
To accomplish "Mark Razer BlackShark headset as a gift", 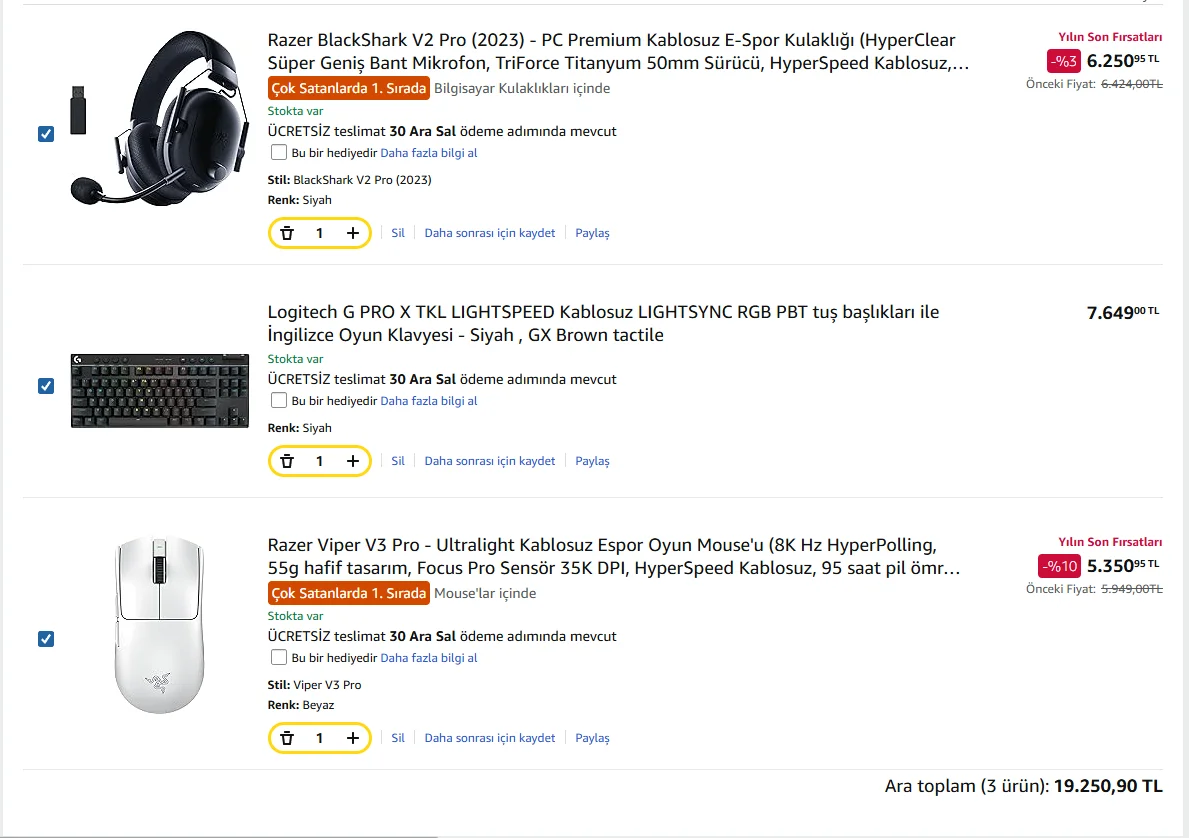I will 279,153.
